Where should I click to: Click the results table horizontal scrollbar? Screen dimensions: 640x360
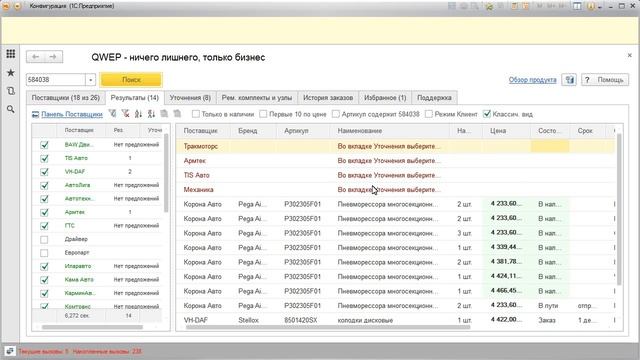pyautogui.click(x=328, y=327)
